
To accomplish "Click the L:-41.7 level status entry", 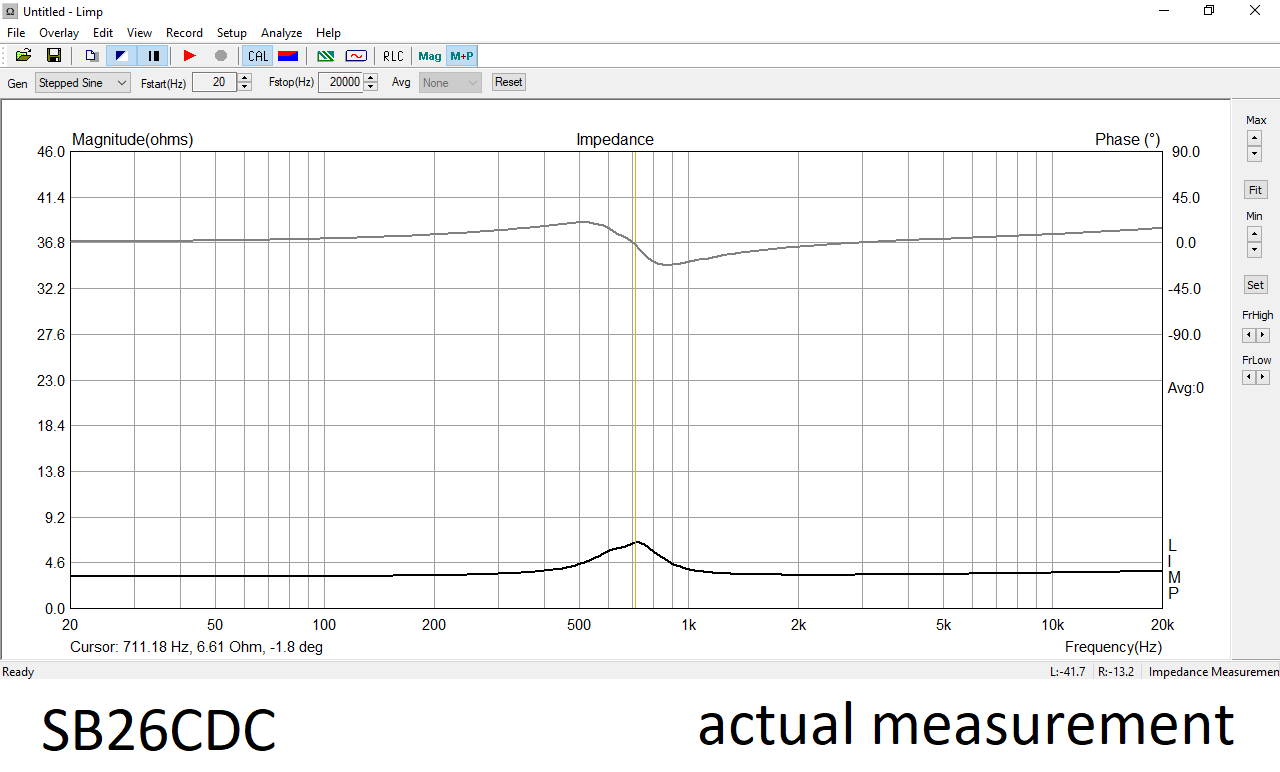I will [1067, 672].
